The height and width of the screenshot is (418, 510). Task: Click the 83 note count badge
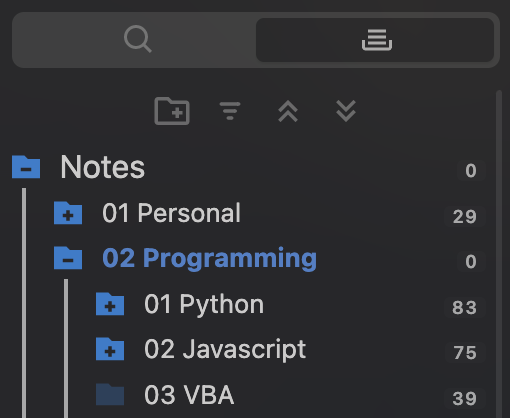click(x=465, y=307)
